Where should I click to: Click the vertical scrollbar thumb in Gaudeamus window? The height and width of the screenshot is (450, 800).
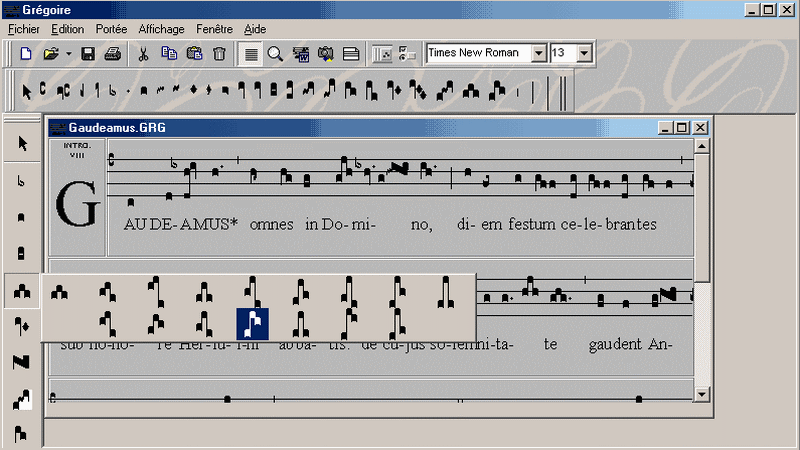click(x=702, y=218)
